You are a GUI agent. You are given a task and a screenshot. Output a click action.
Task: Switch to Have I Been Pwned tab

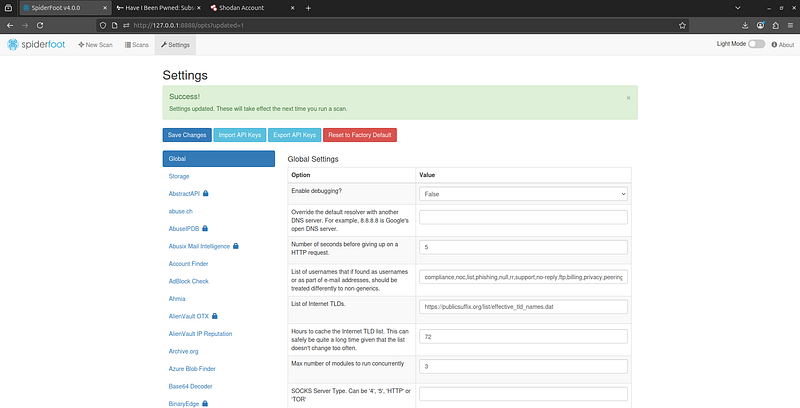tap(158, 8)
